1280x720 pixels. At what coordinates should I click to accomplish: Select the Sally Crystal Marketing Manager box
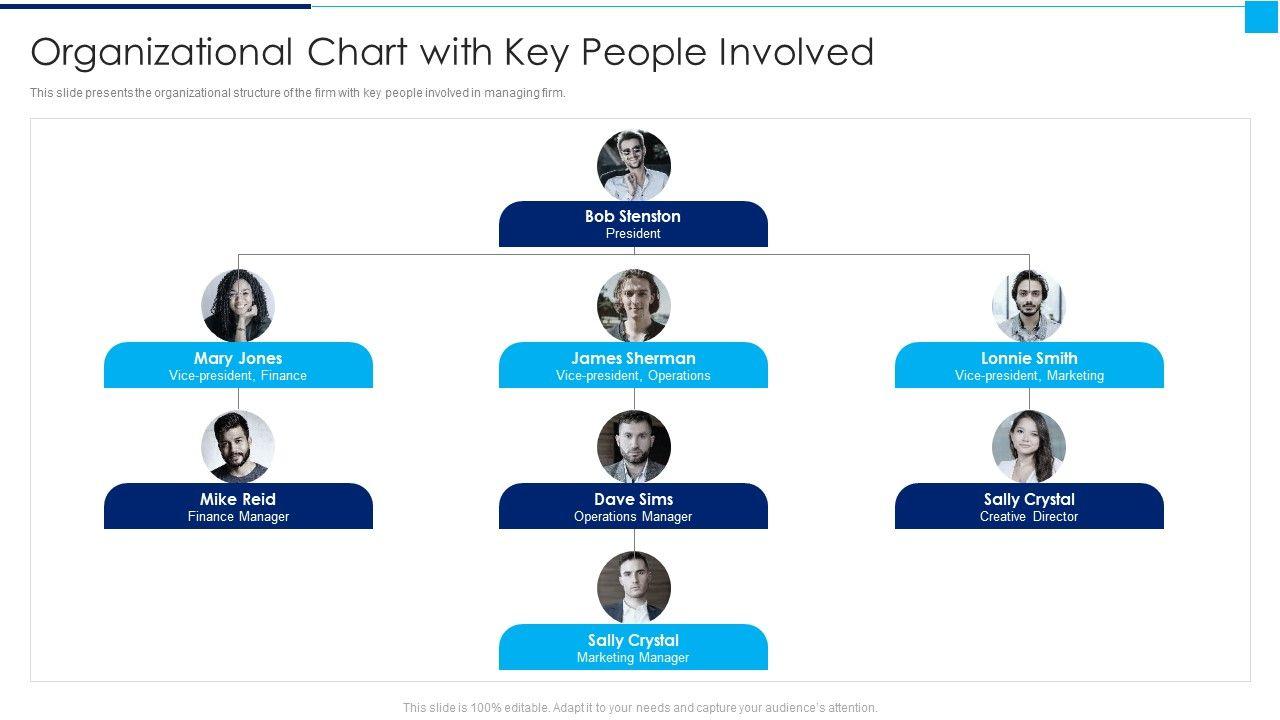click(x=633, y=647)
